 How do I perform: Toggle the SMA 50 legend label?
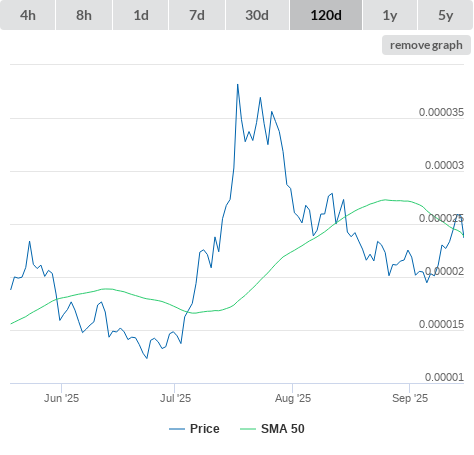pyautogui.click(x=283, y=429)
